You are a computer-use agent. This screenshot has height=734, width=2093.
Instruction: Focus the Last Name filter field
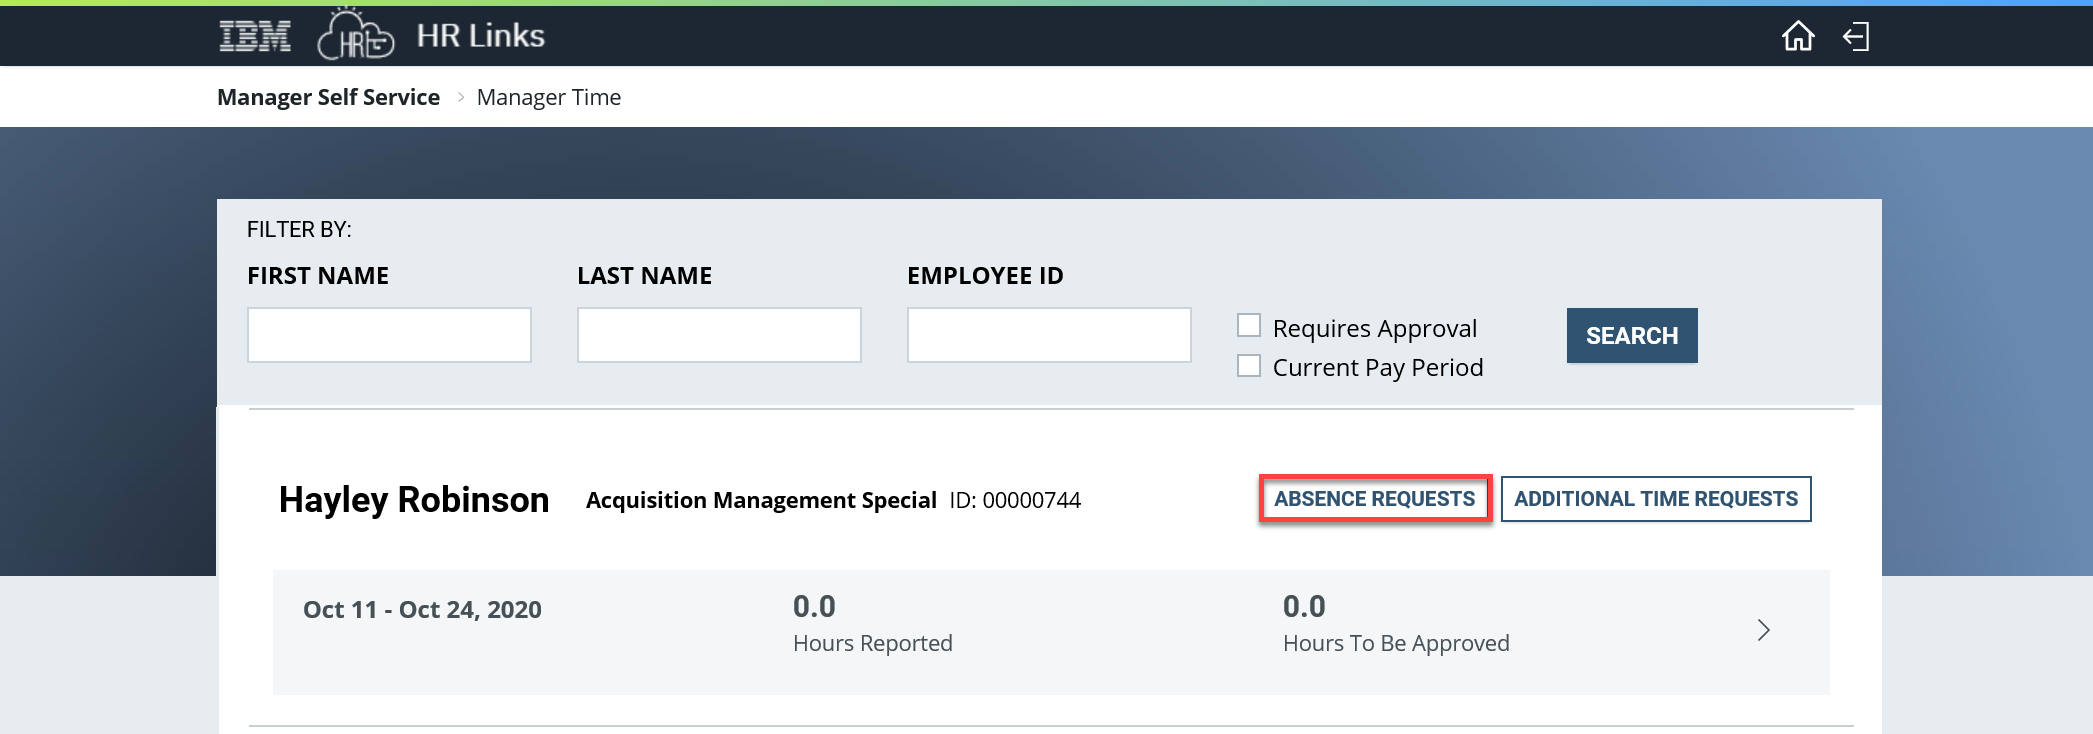(719, 335)
